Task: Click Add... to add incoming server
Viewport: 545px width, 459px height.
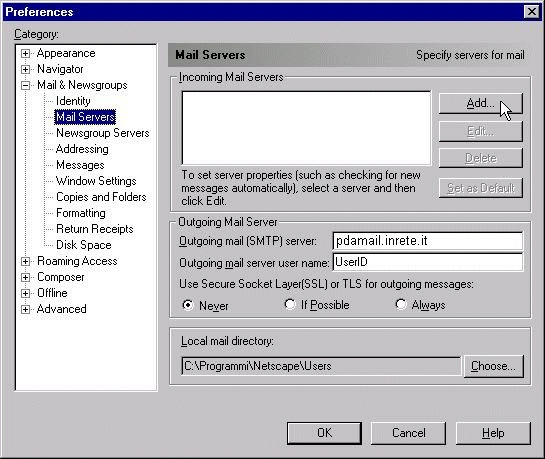Action: point(481,103)
